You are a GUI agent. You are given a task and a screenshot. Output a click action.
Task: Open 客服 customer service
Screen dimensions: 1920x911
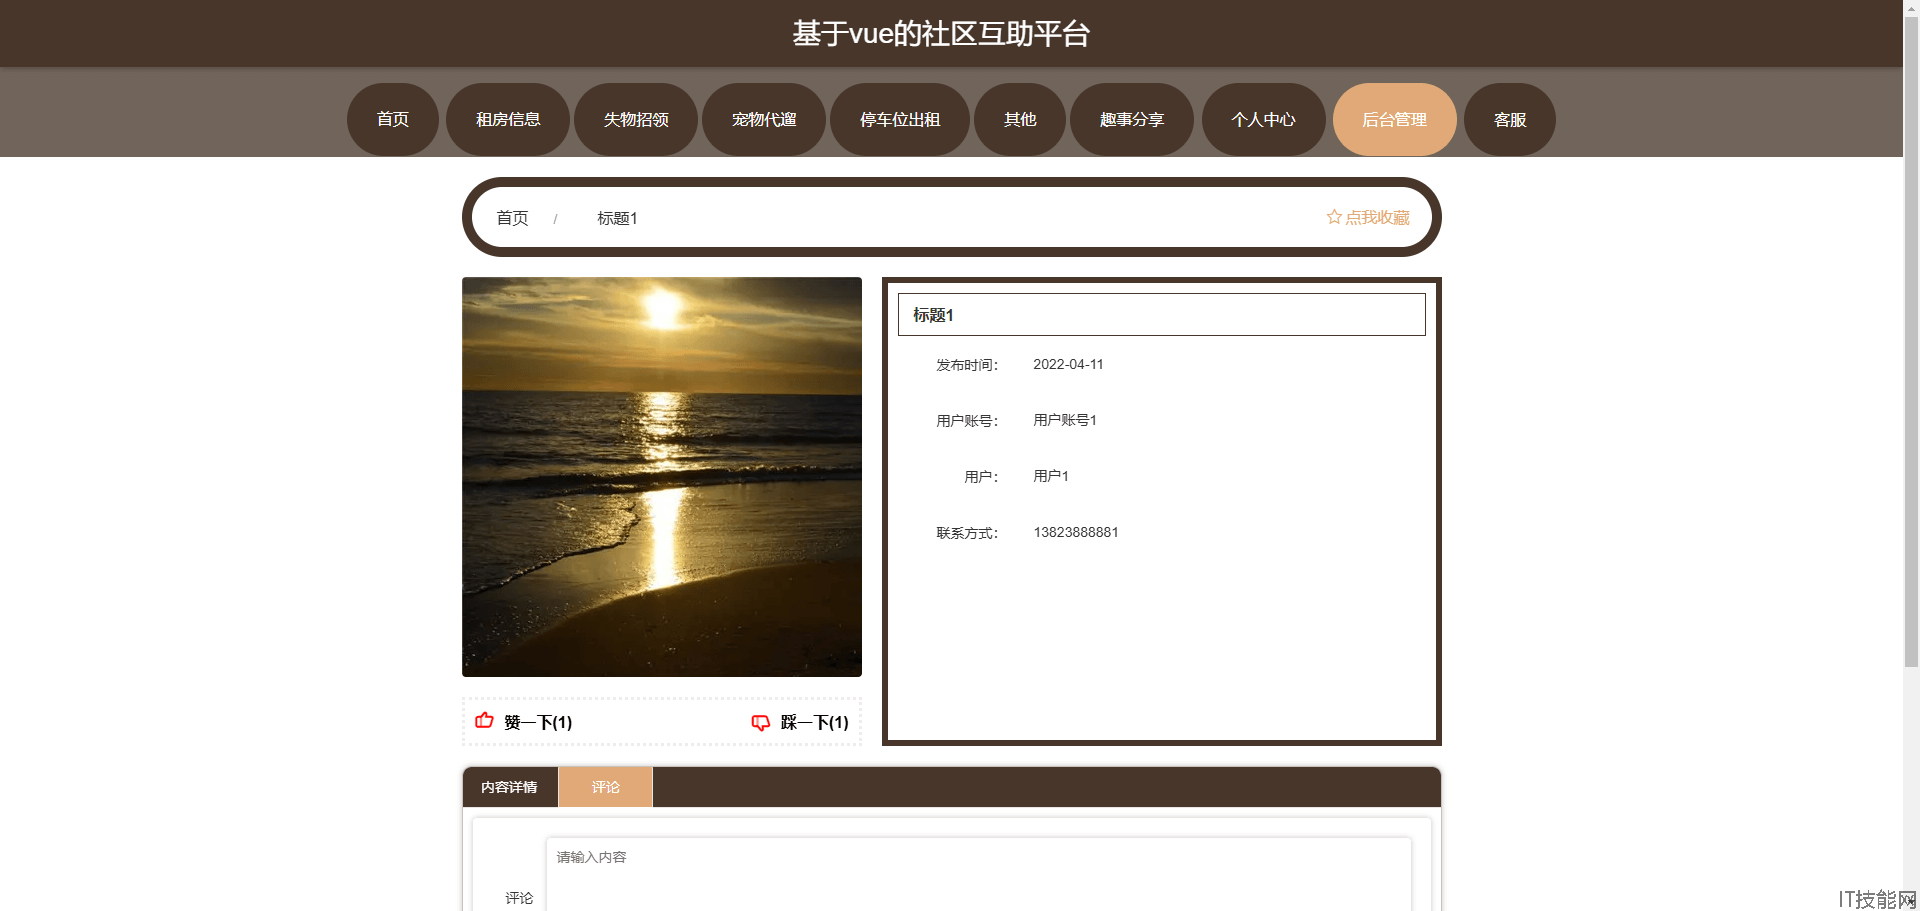1510,119
